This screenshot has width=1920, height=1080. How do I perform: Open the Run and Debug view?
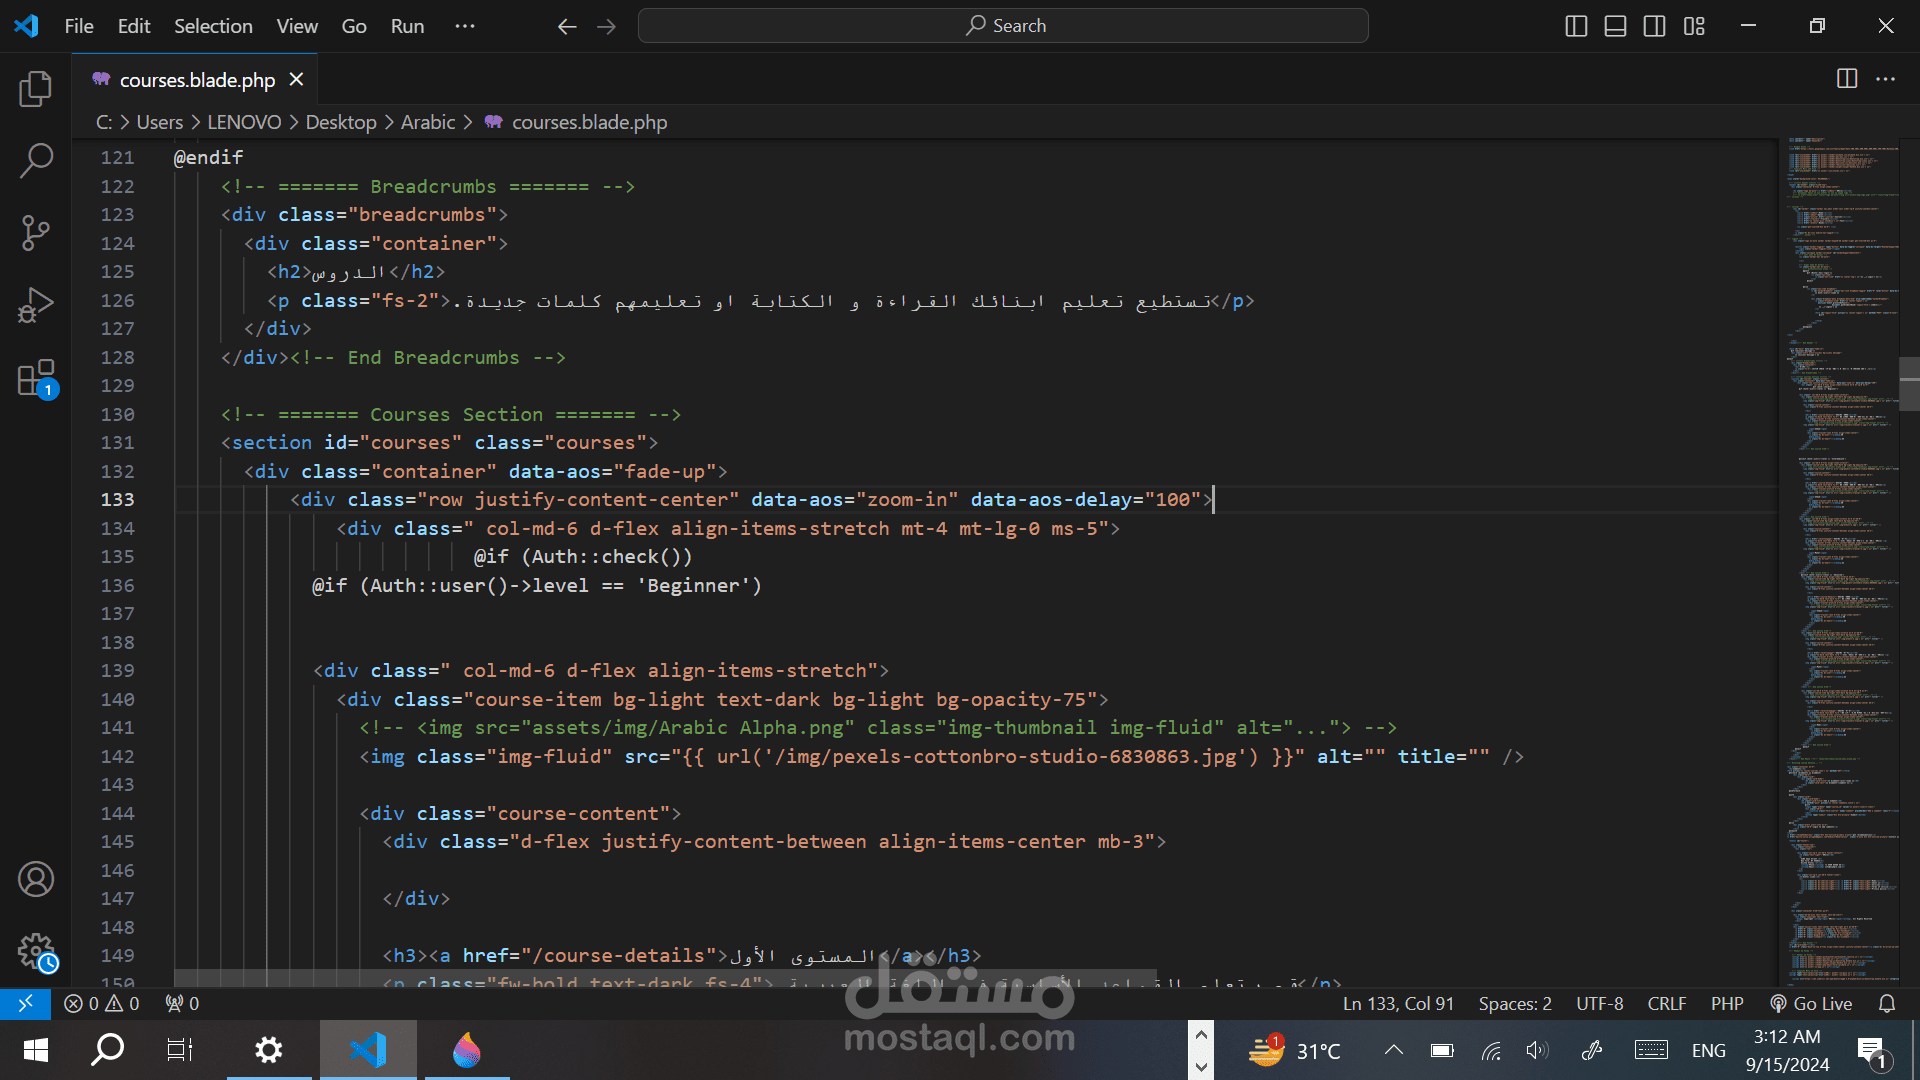click(x=36, y=305)
